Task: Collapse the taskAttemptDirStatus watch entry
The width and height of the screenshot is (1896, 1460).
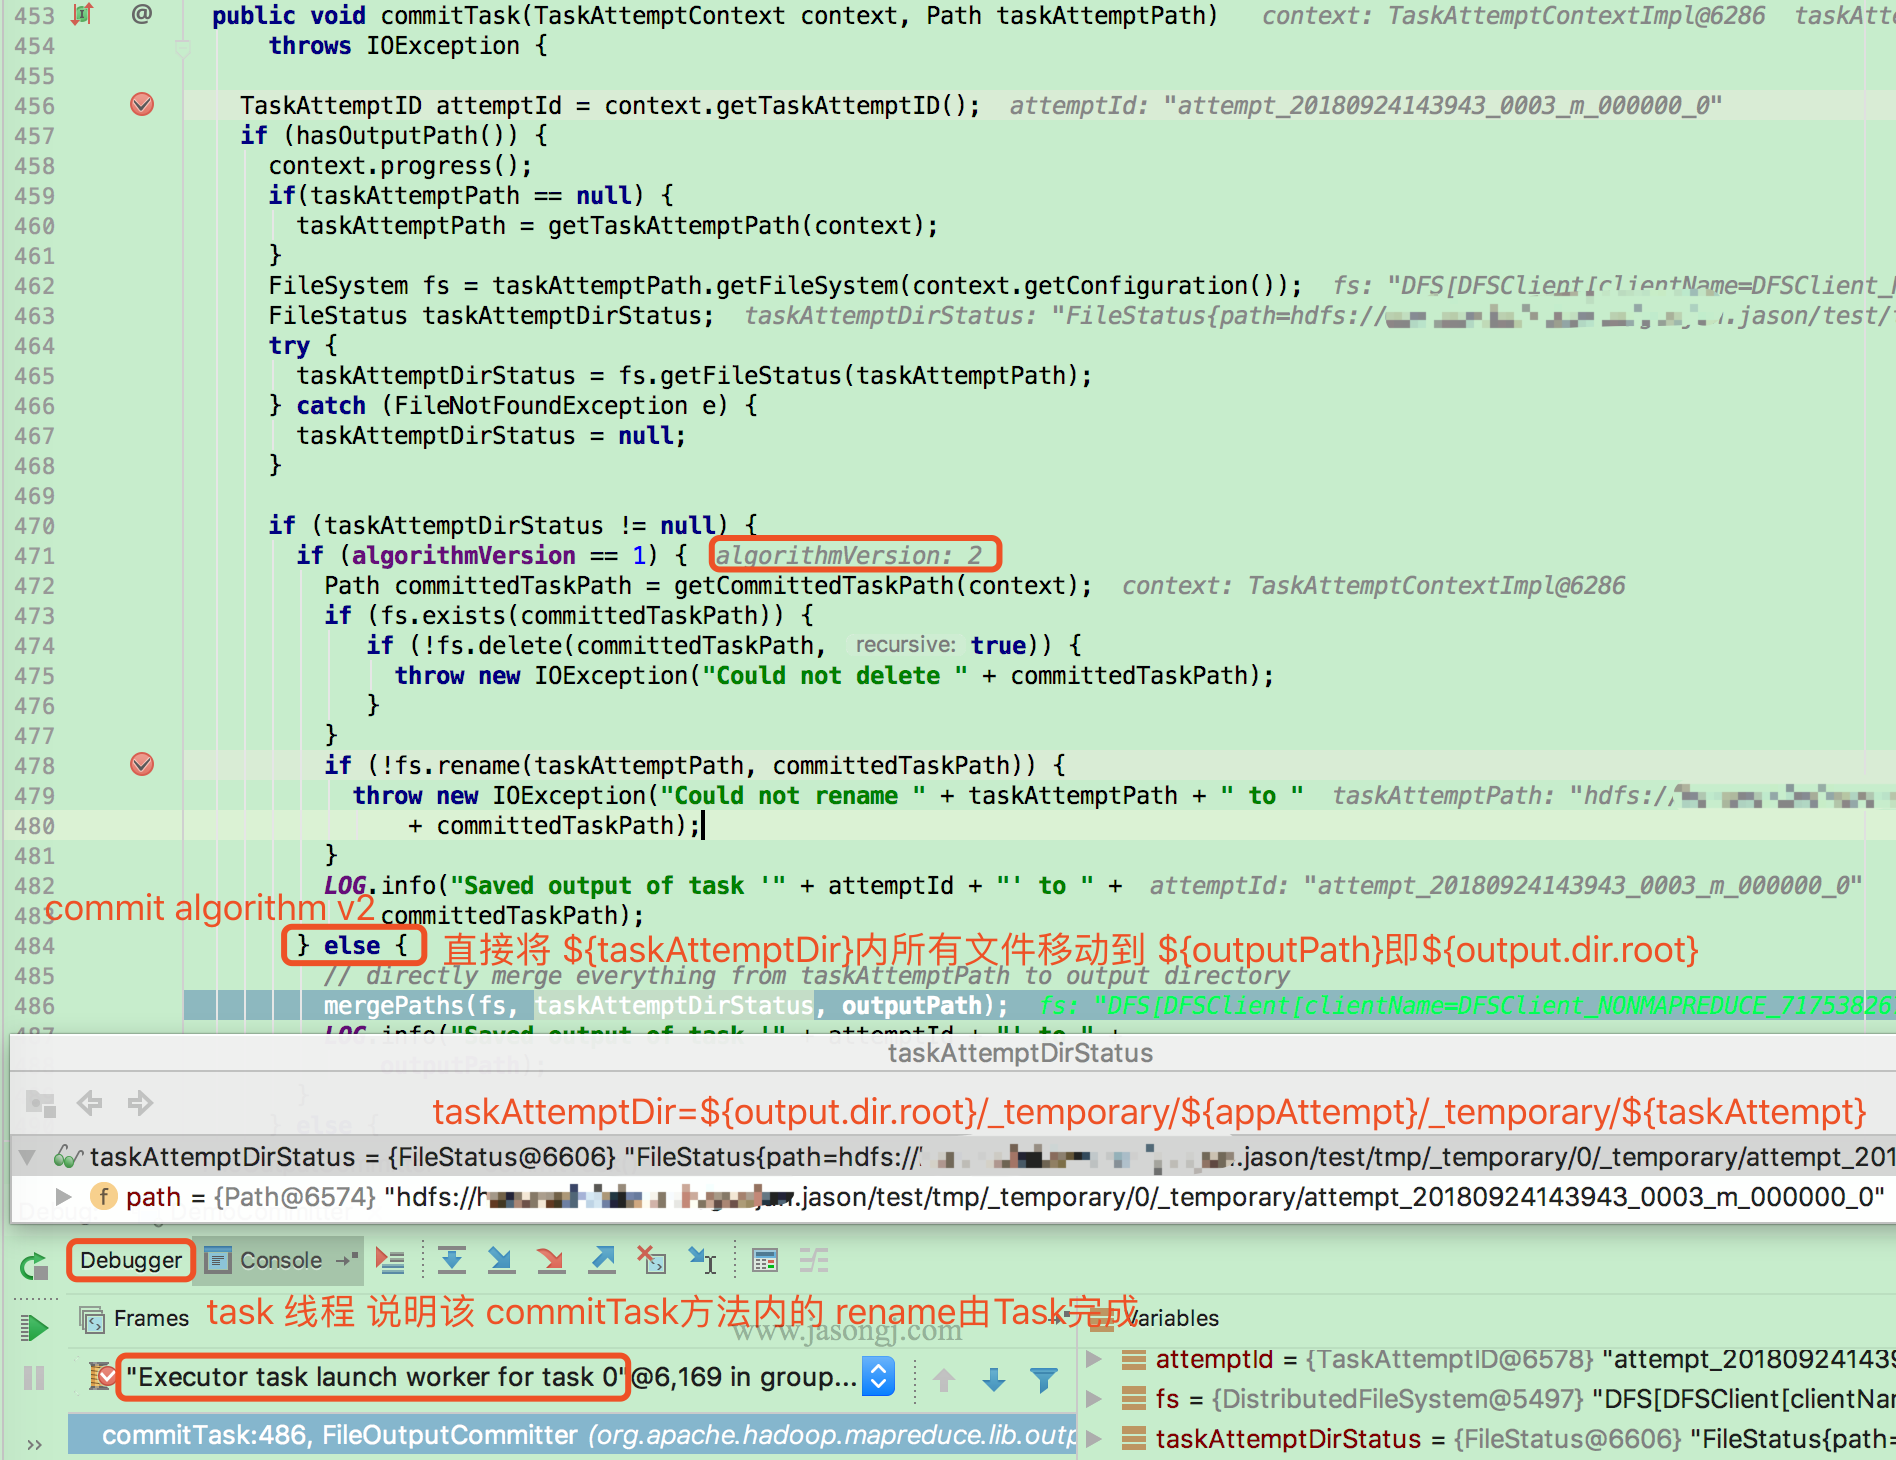Action: click(25, 1157)
